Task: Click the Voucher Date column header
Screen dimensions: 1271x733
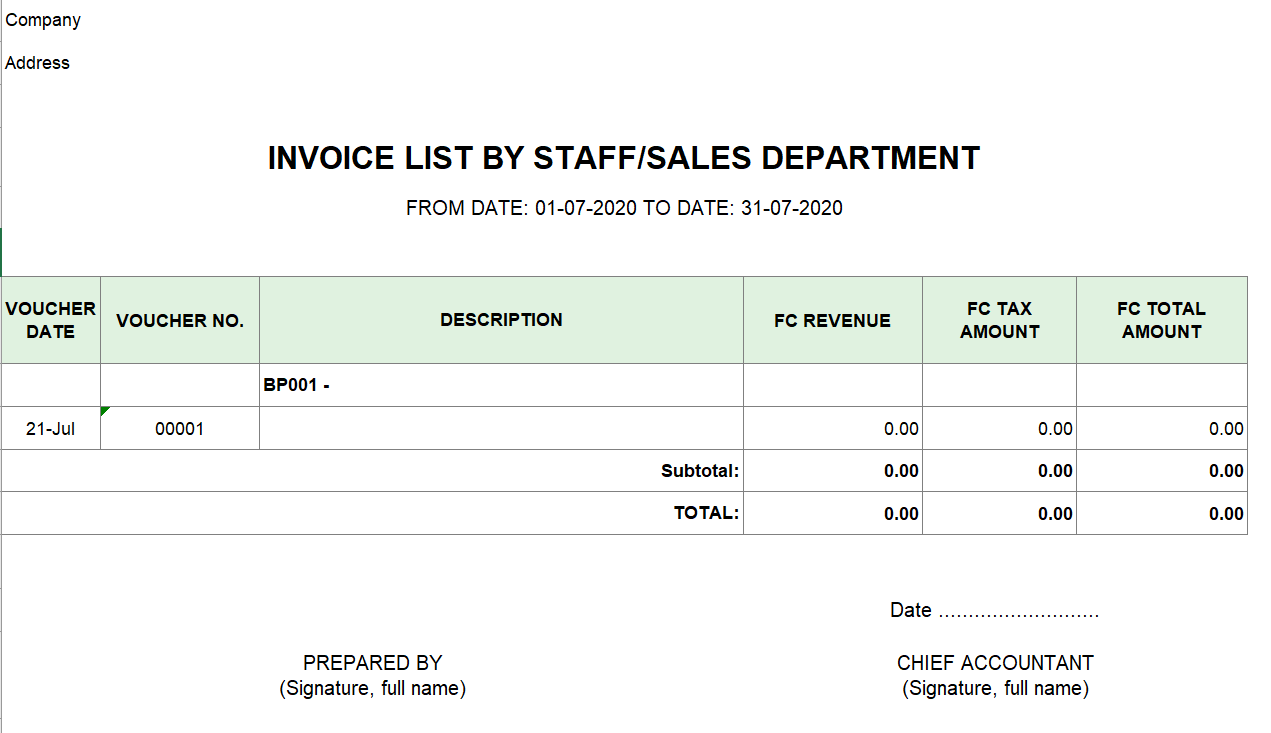Action: 51,320
